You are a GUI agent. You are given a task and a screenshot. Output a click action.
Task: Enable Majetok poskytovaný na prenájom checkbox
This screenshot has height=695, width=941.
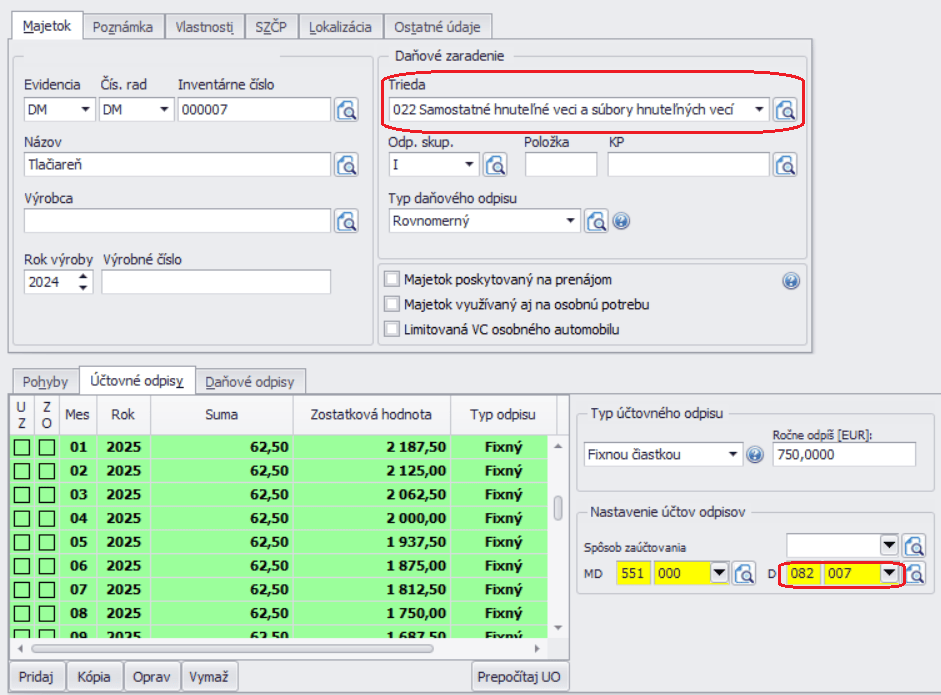pyautogui.click(x=392, y=280)
